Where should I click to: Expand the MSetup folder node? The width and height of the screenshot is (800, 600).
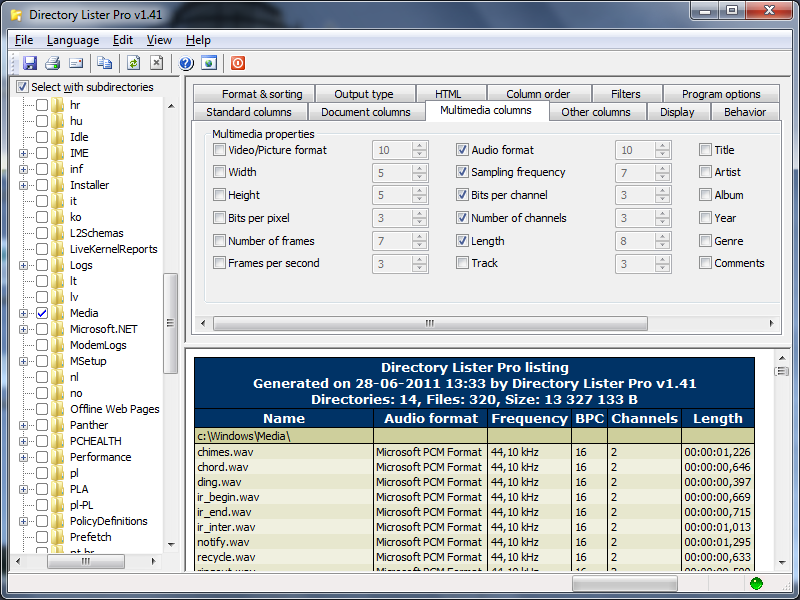[x=23, y=361]
